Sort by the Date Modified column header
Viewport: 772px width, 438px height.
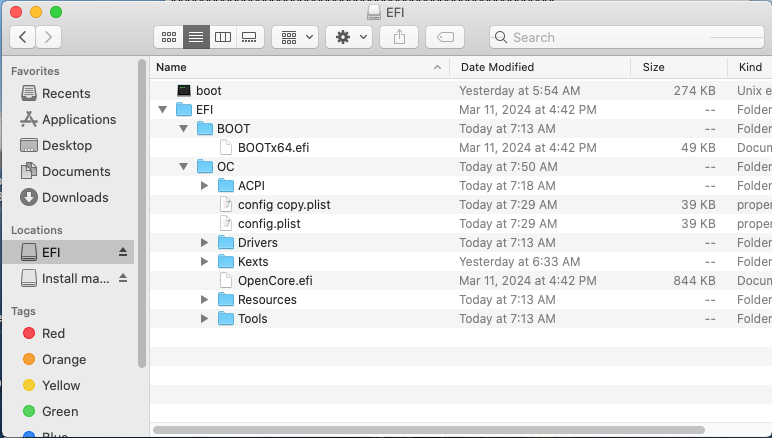click(540, 67)
